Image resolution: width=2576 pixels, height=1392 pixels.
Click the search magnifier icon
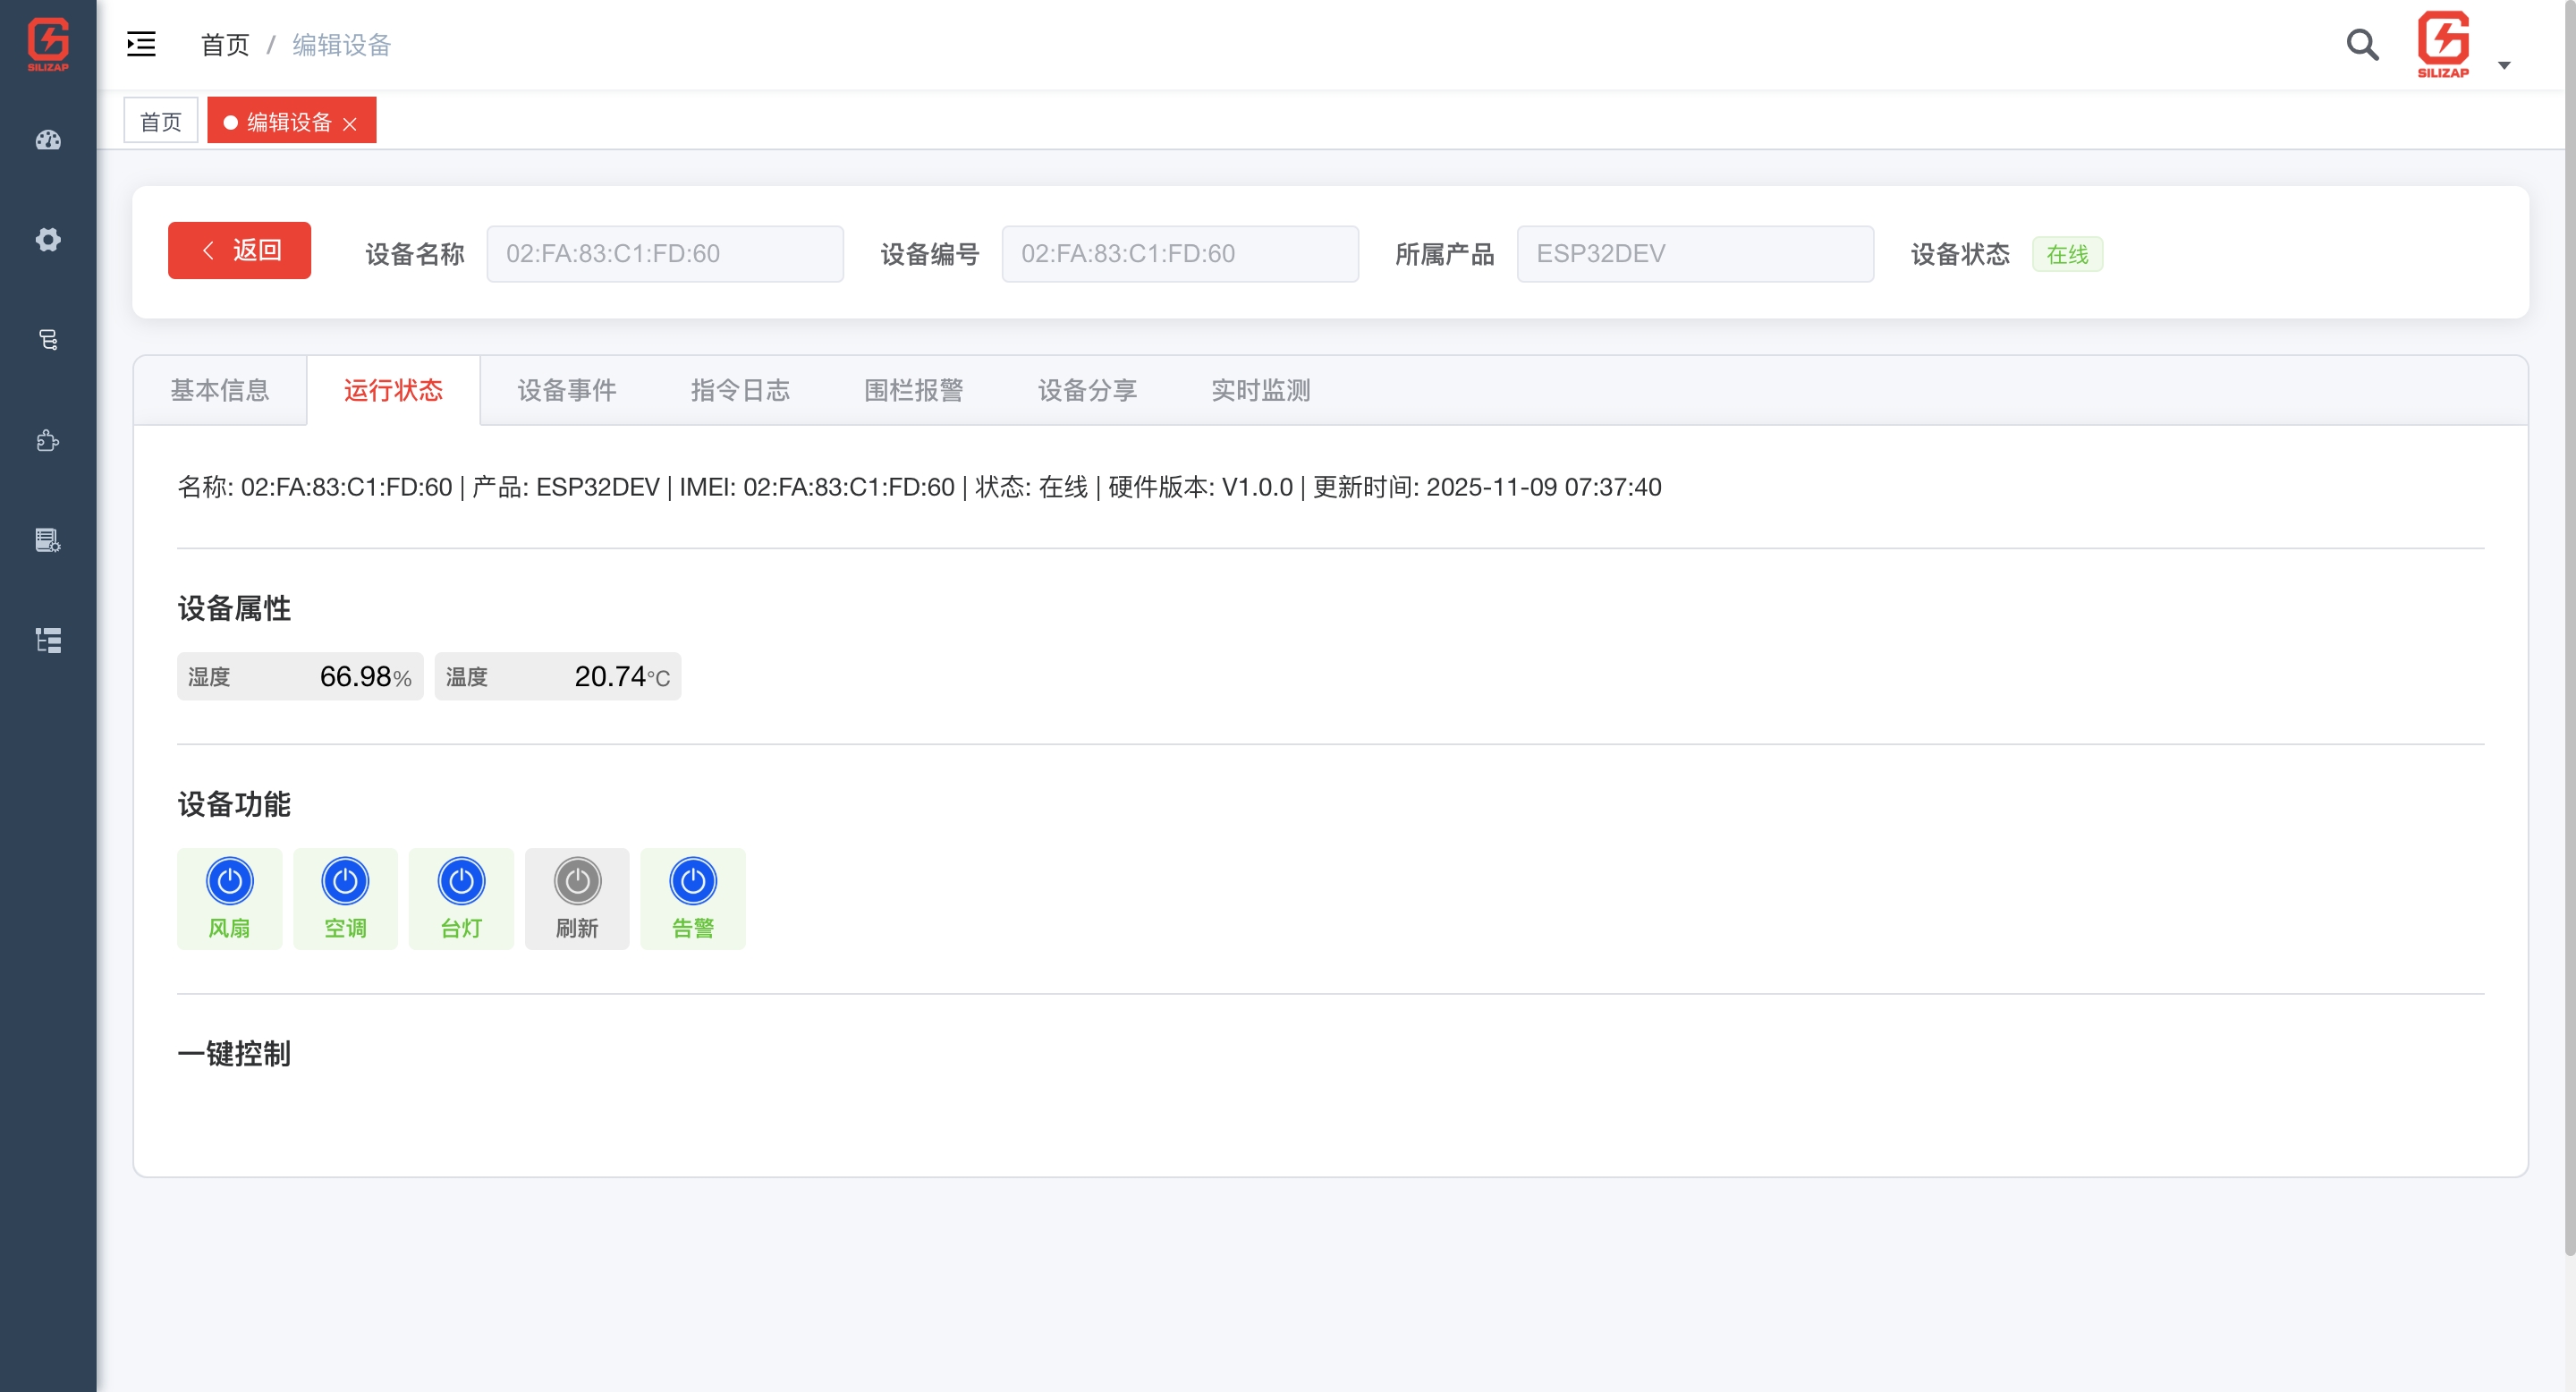[x=2362, y=45]
